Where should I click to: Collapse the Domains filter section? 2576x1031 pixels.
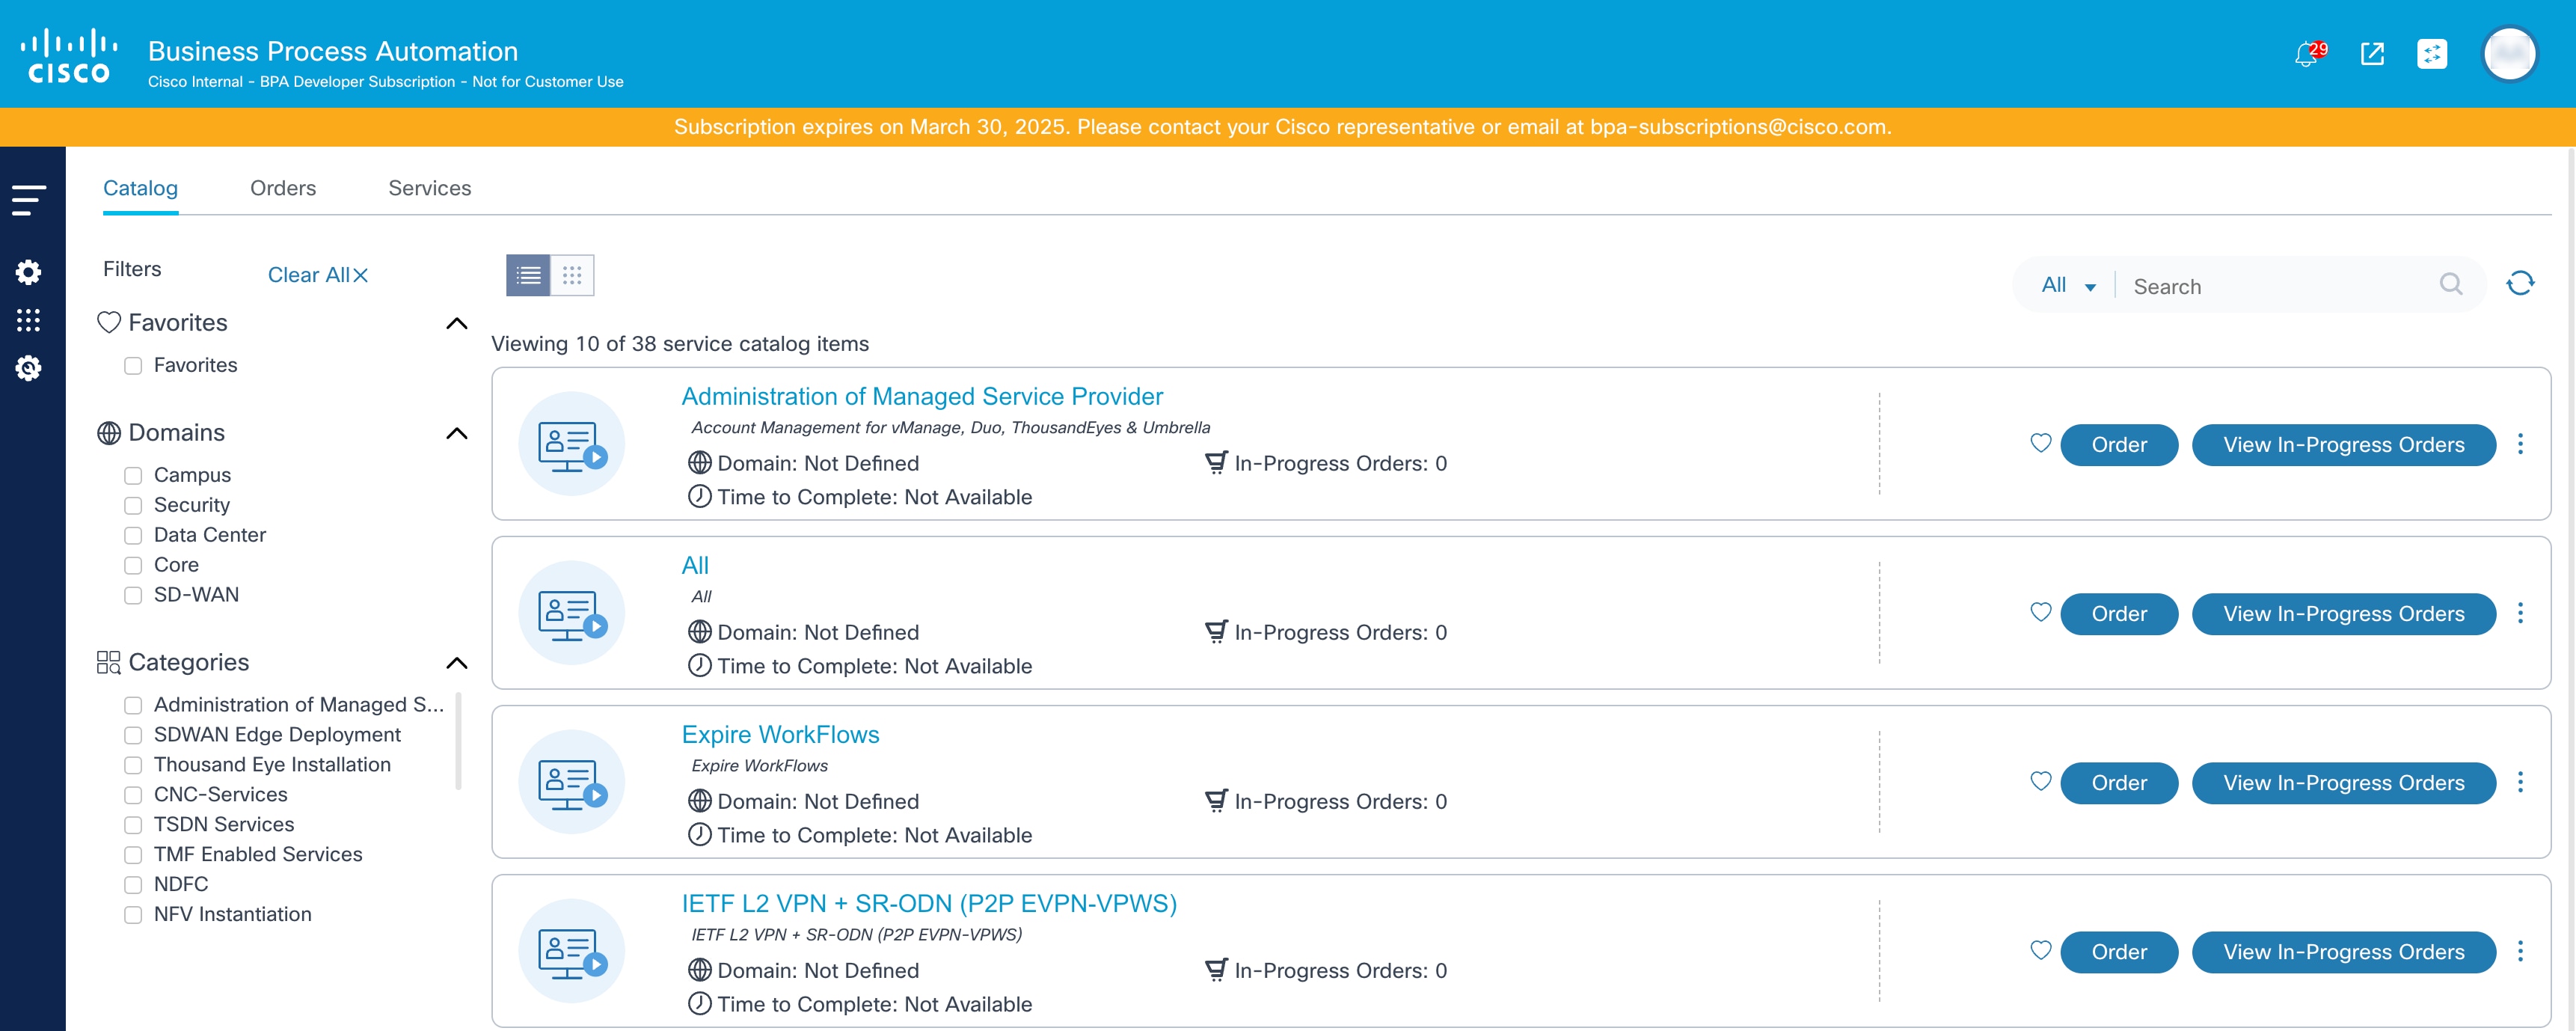[456, 433]
